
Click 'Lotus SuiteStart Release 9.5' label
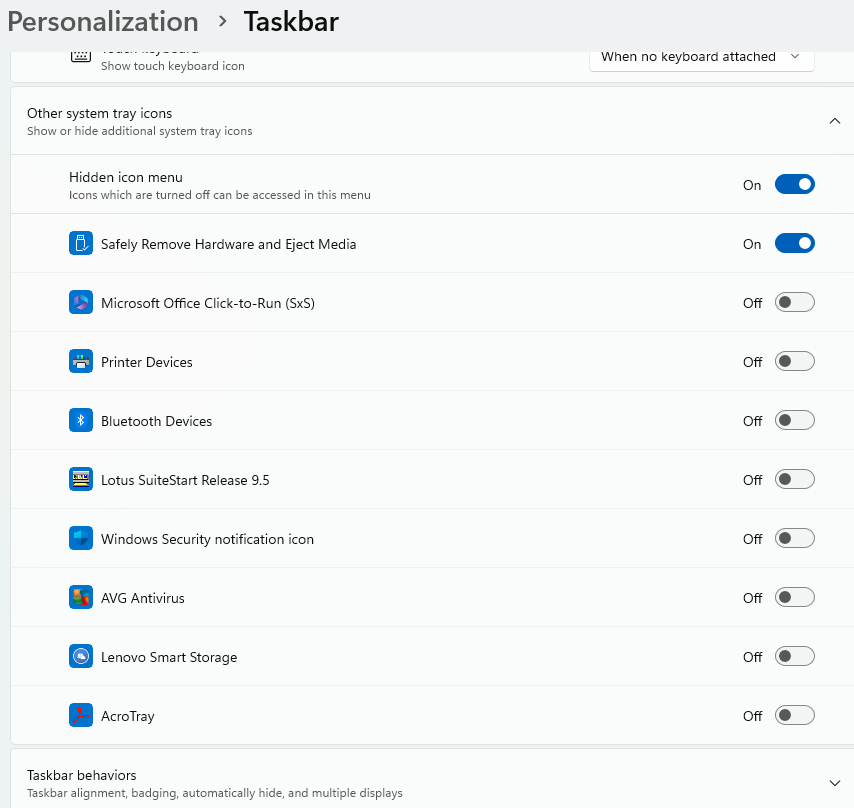[185, 480]
